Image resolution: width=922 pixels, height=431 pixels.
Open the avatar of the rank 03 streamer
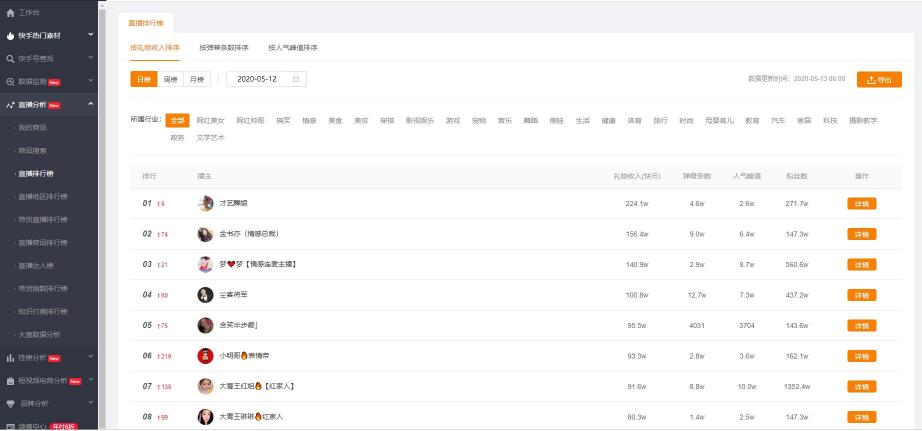point(205,265)
